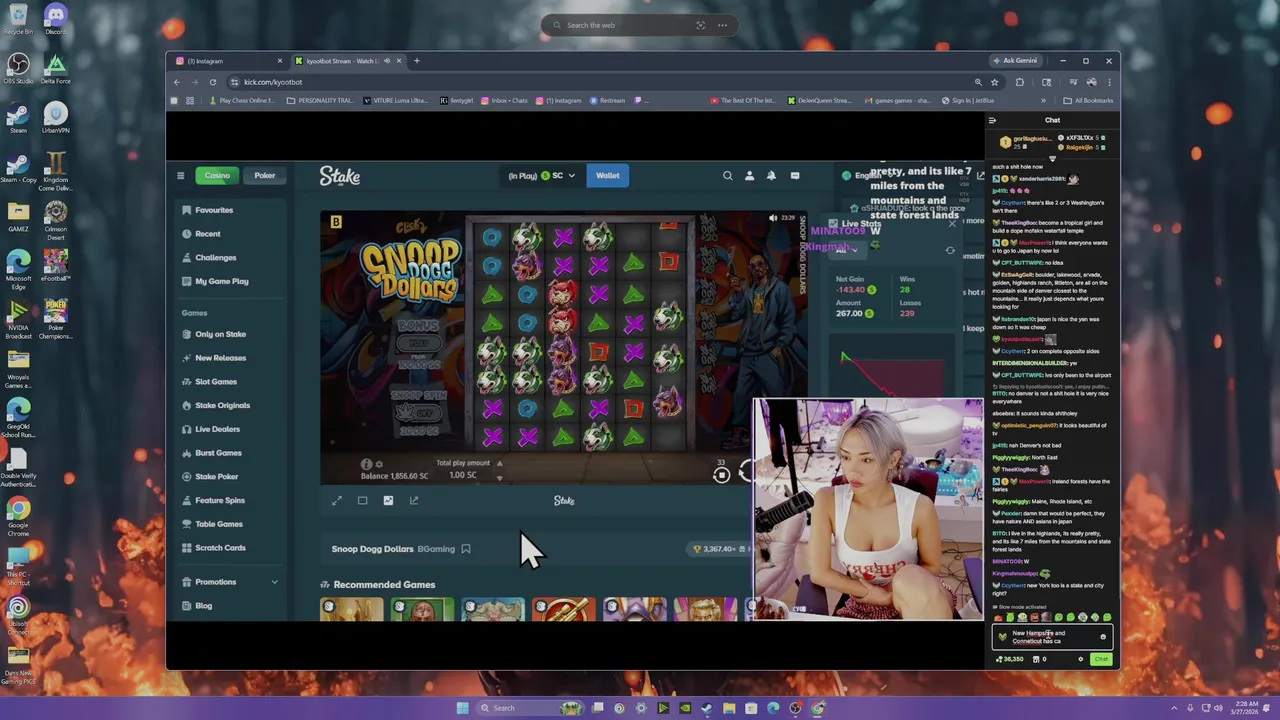This screenshot has height=720, width=1280.
Task: Open the game info icon
Action: [366, 464]
